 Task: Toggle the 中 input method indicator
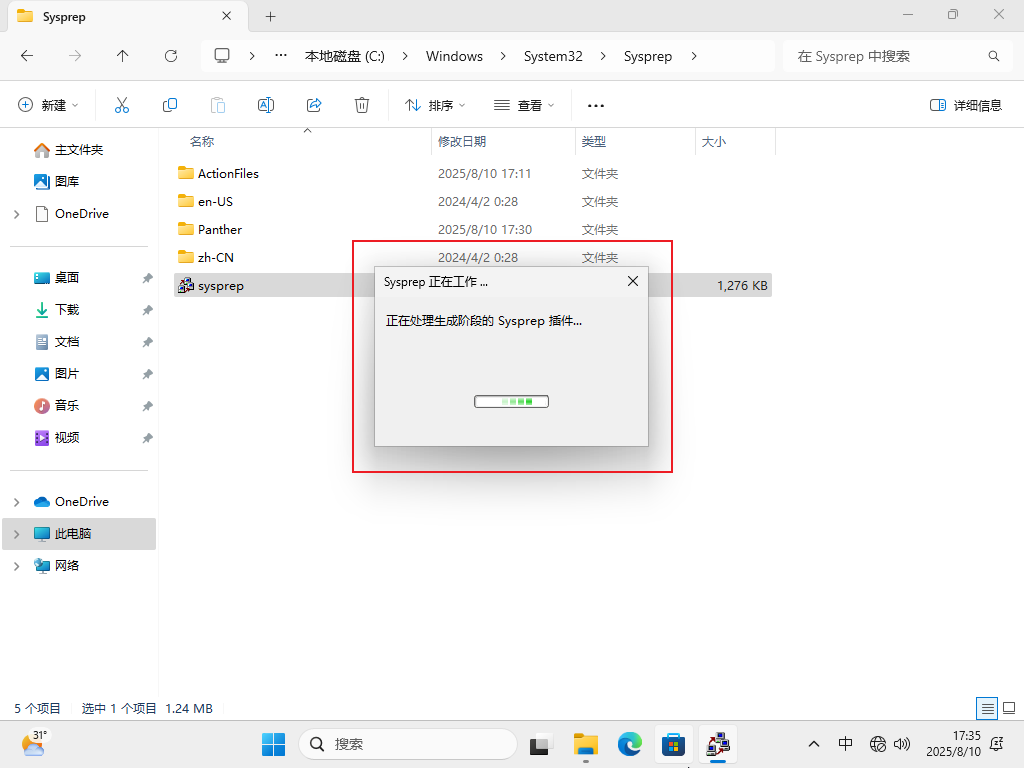(845, 744)
